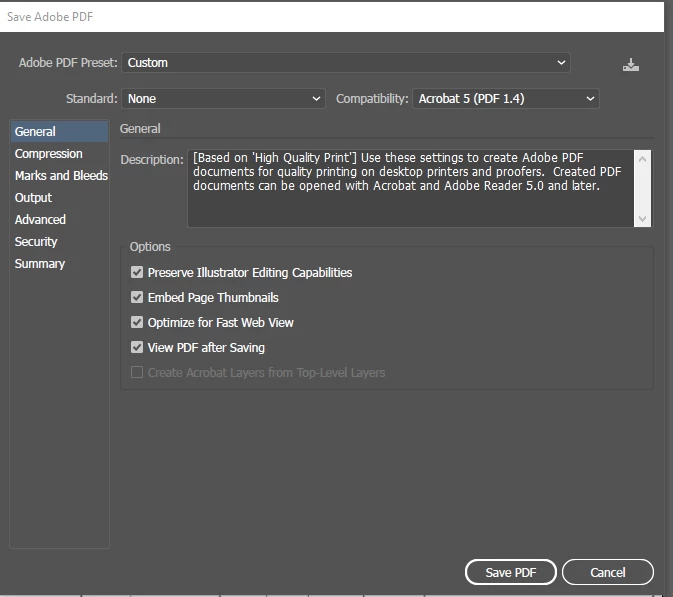Viewport: 673px width, 597px height.
Task: Toggle Embed Page Thumbnails checkbox
Action: tap(137, 297)
